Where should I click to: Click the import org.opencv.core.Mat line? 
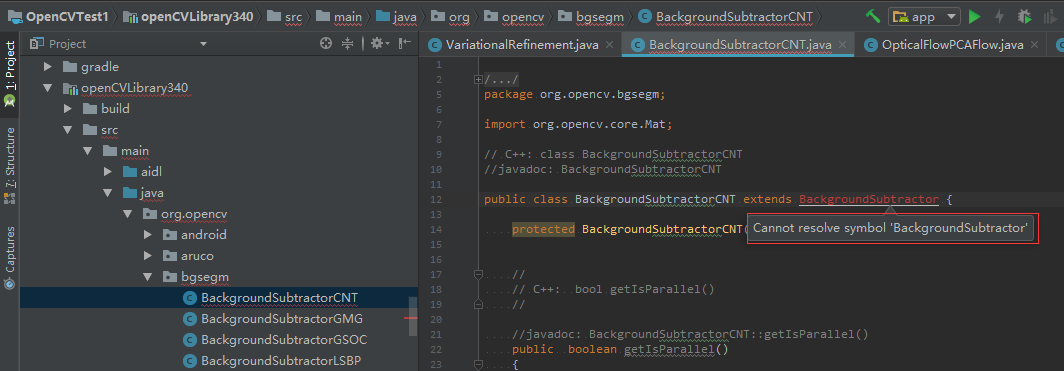pyautogui.click(x=577, y=125)
